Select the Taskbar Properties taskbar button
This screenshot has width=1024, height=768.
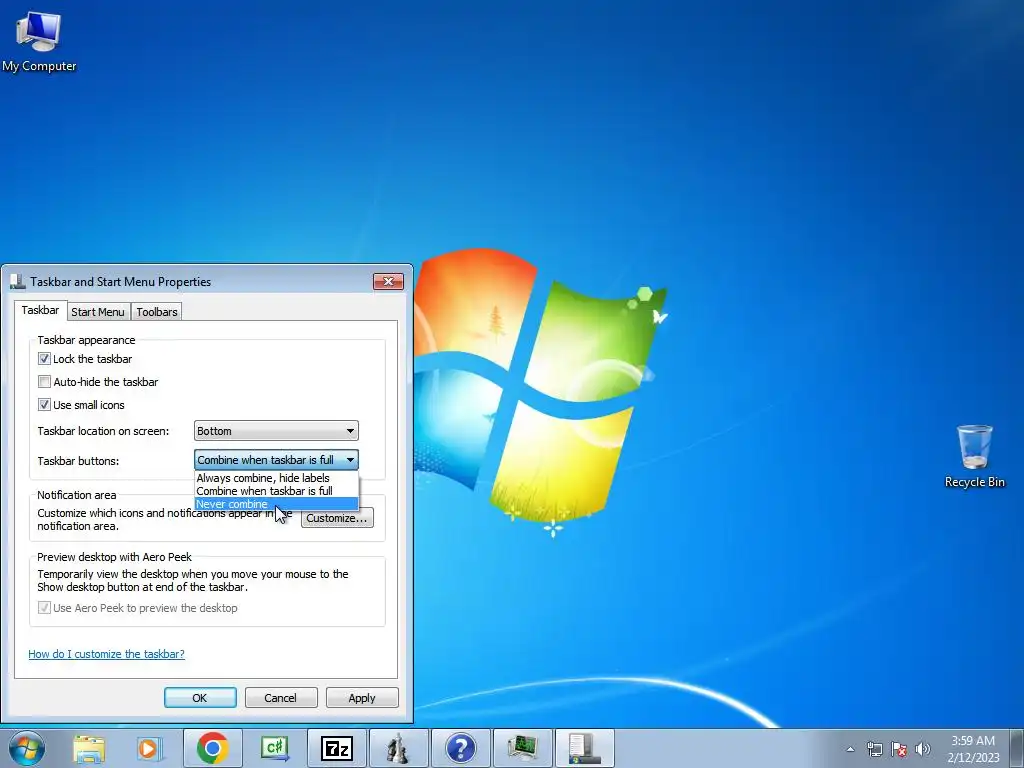(x=584, y=748)
